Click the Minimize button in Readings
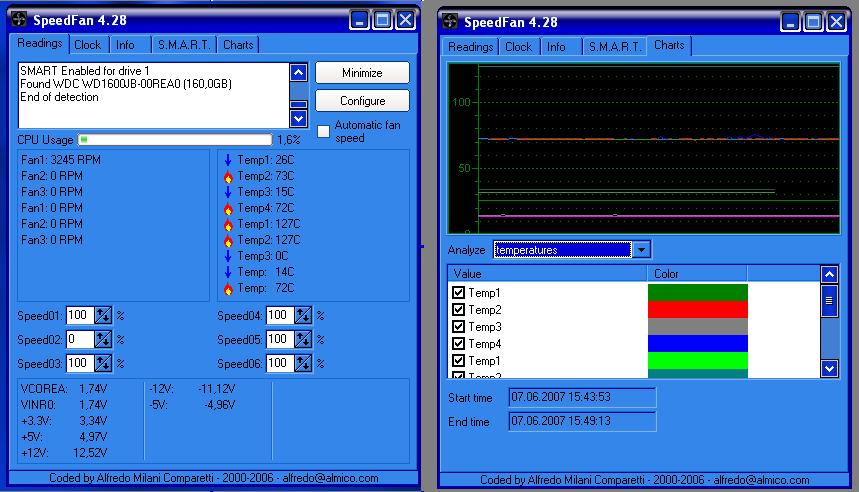859x492 pixels. (362, 73)
